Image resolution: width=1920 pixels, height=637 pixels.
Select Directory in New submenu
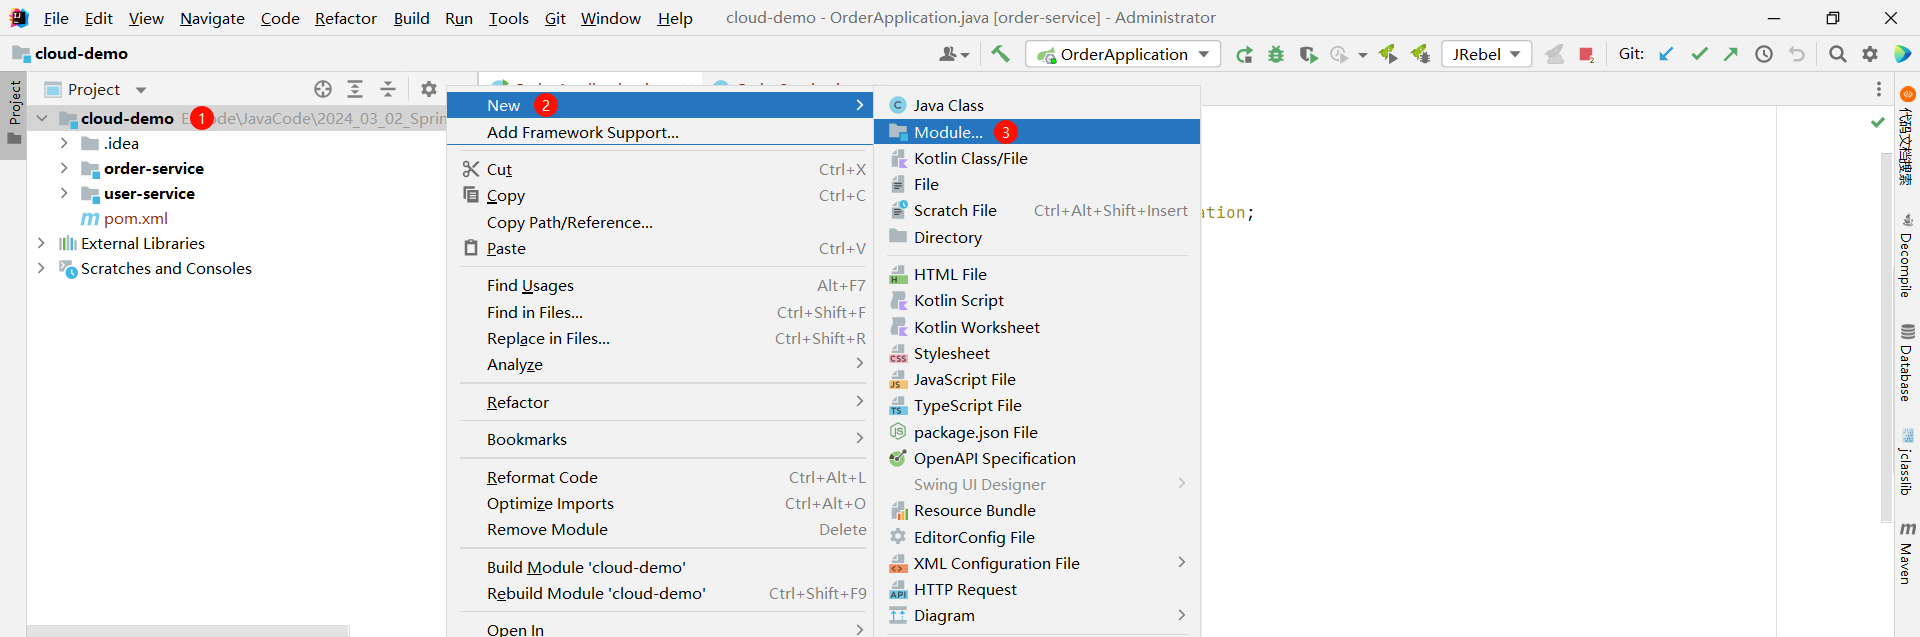coord(1037,237)
